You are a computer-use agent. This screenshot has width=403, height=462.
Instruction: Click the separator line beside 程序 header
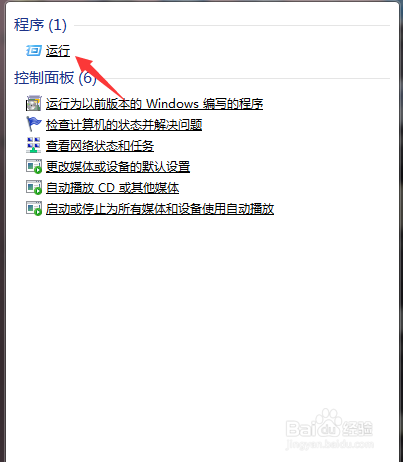tap(232, 25)
